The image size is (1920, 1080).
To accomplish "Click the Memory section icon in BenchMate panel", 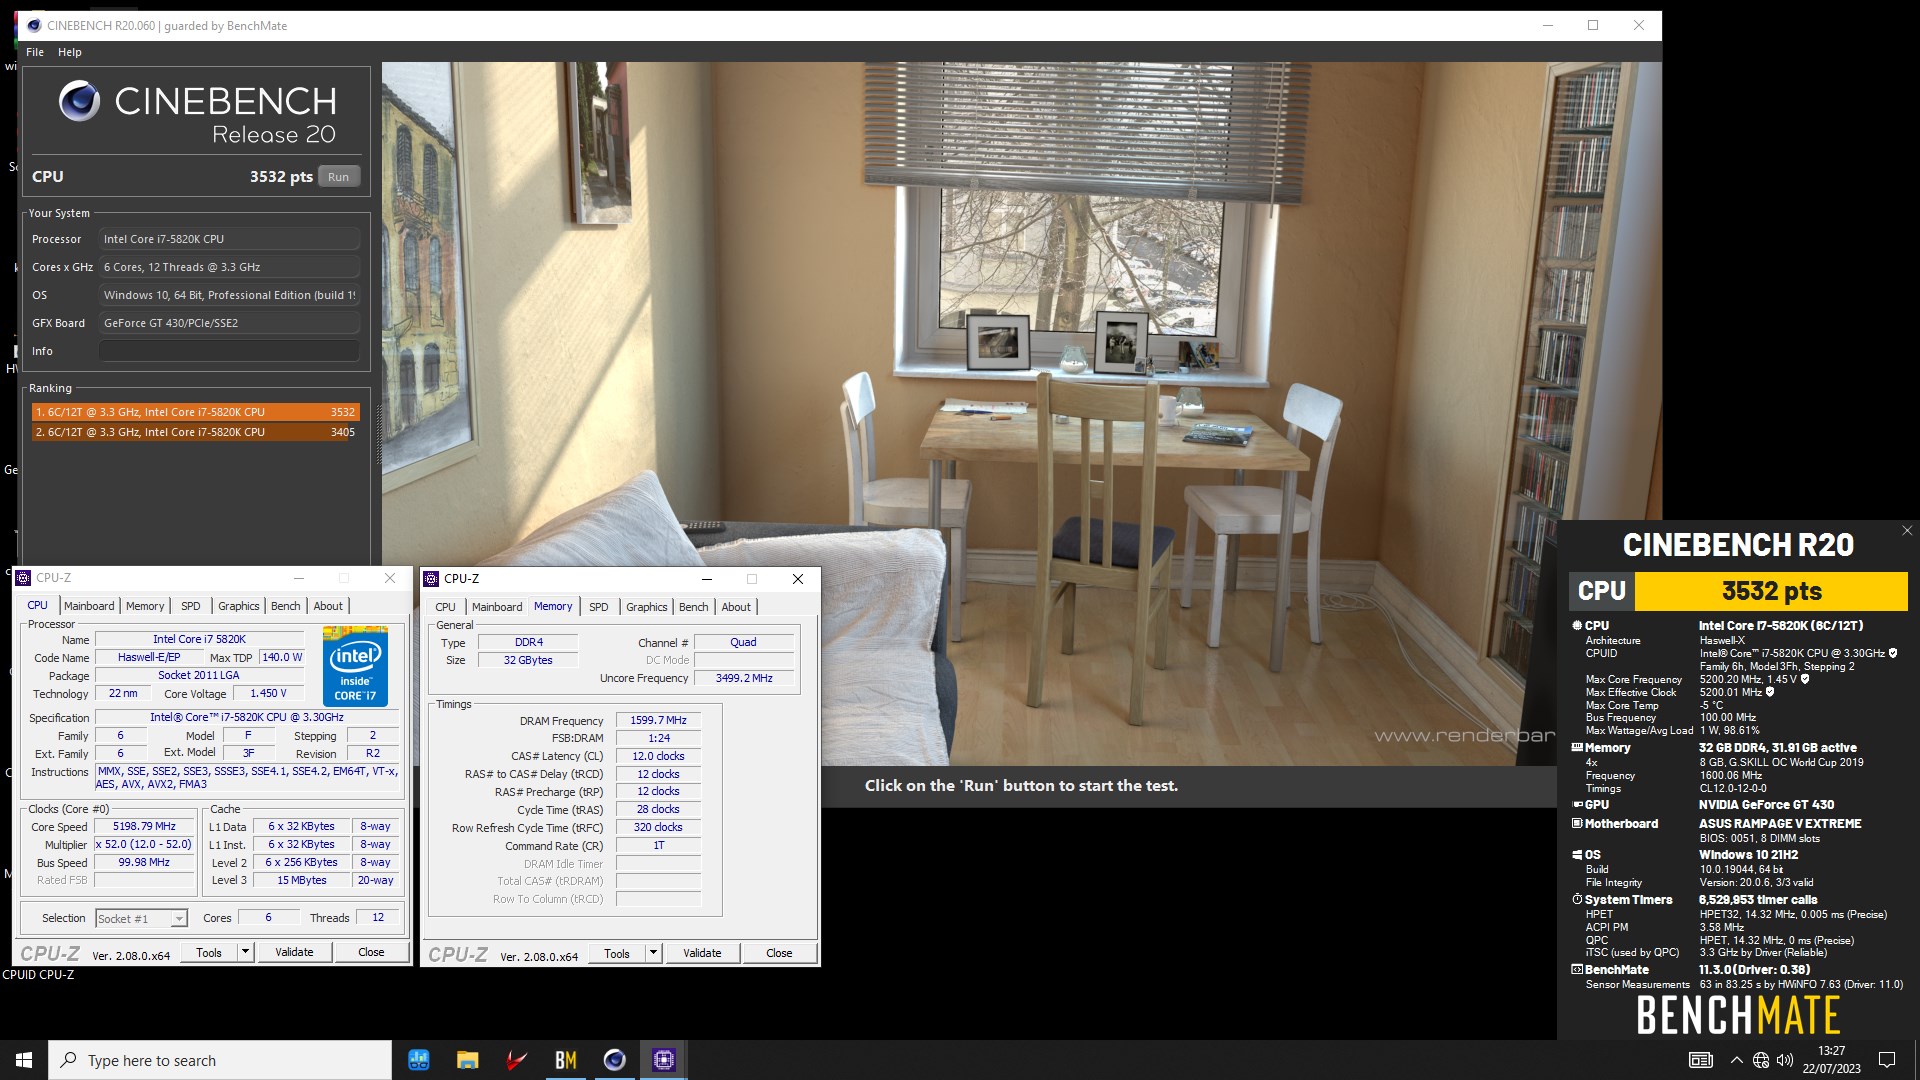I will [x=1577, y=747].
